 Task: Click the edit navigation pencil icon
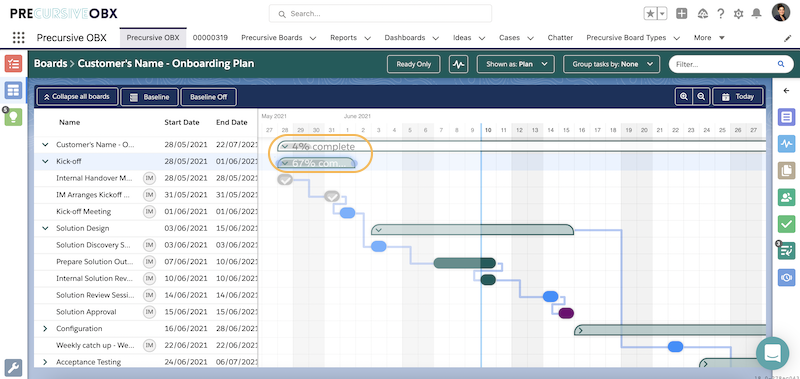(788, 38)
